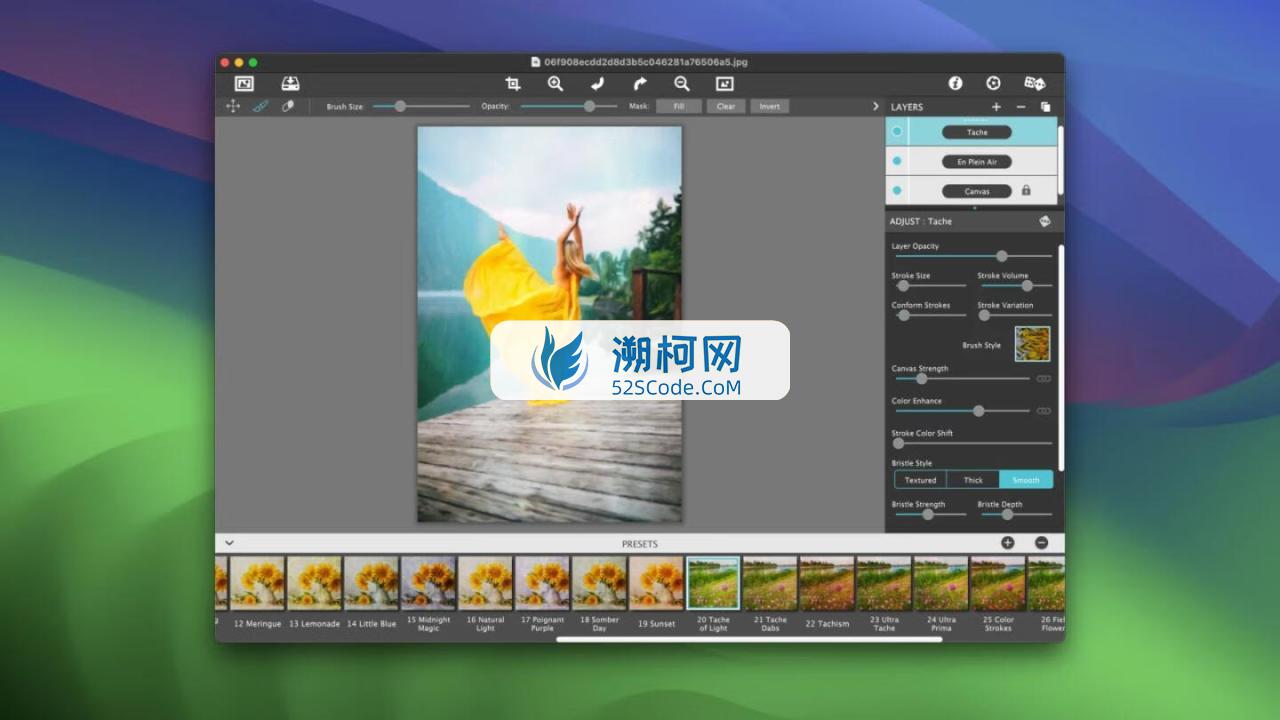Click the Canvas Strength slider

[x=962, y=379]
